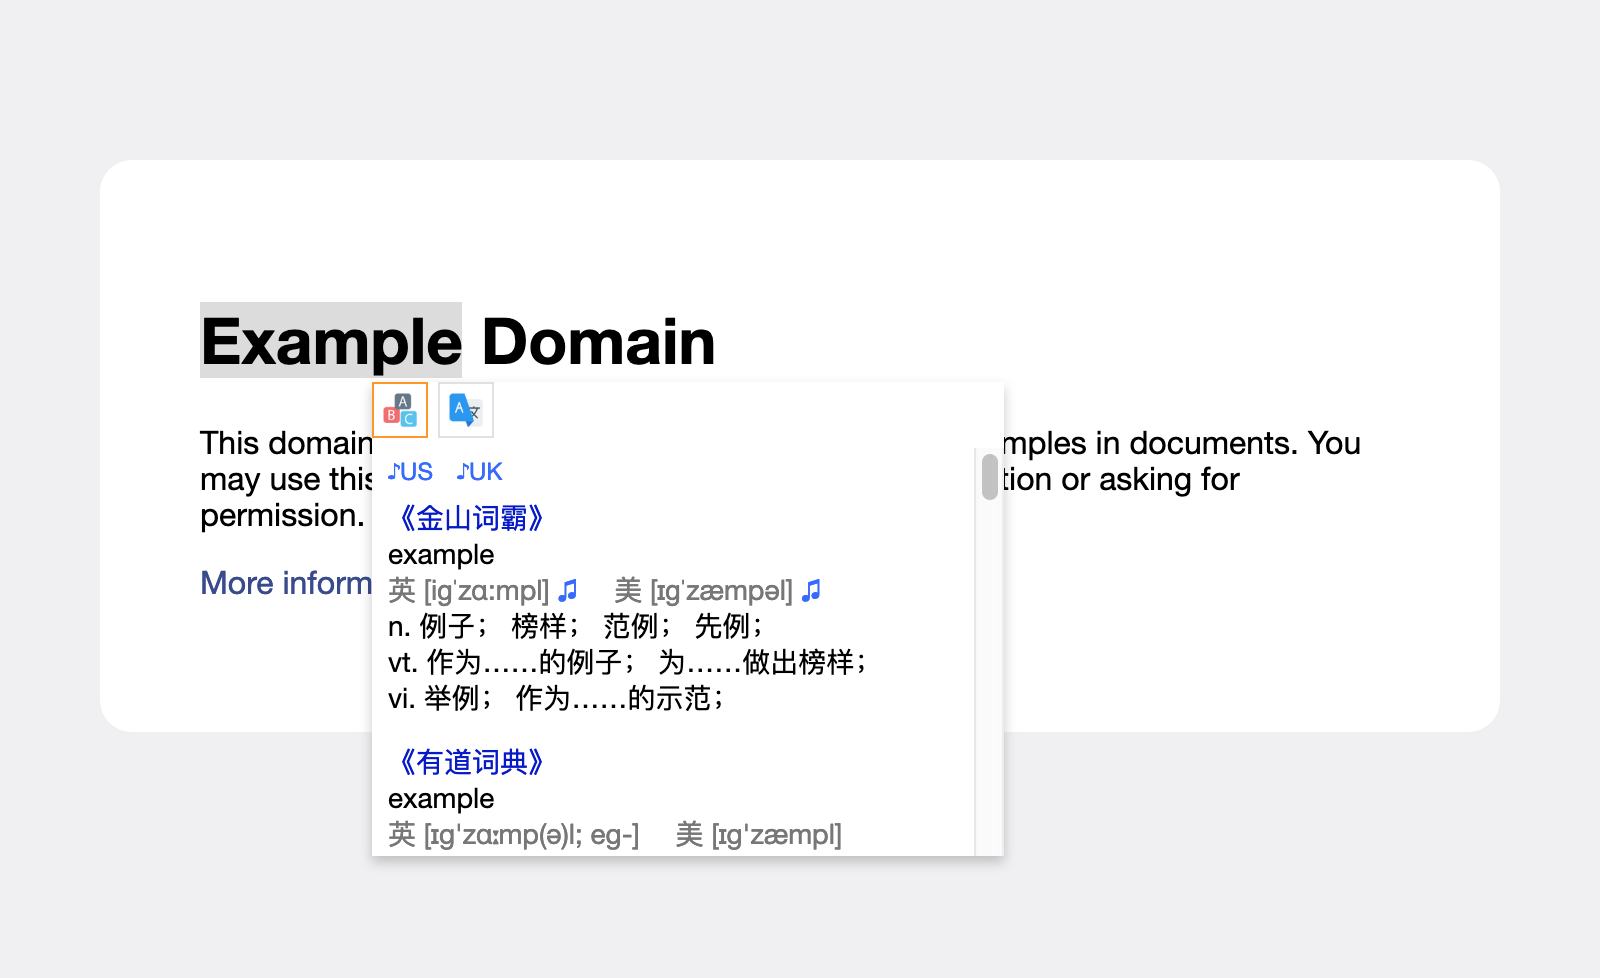Click the word example under 金山词霸
The height and width of the screenshot is (978, 1600).
tap(441, 555)
